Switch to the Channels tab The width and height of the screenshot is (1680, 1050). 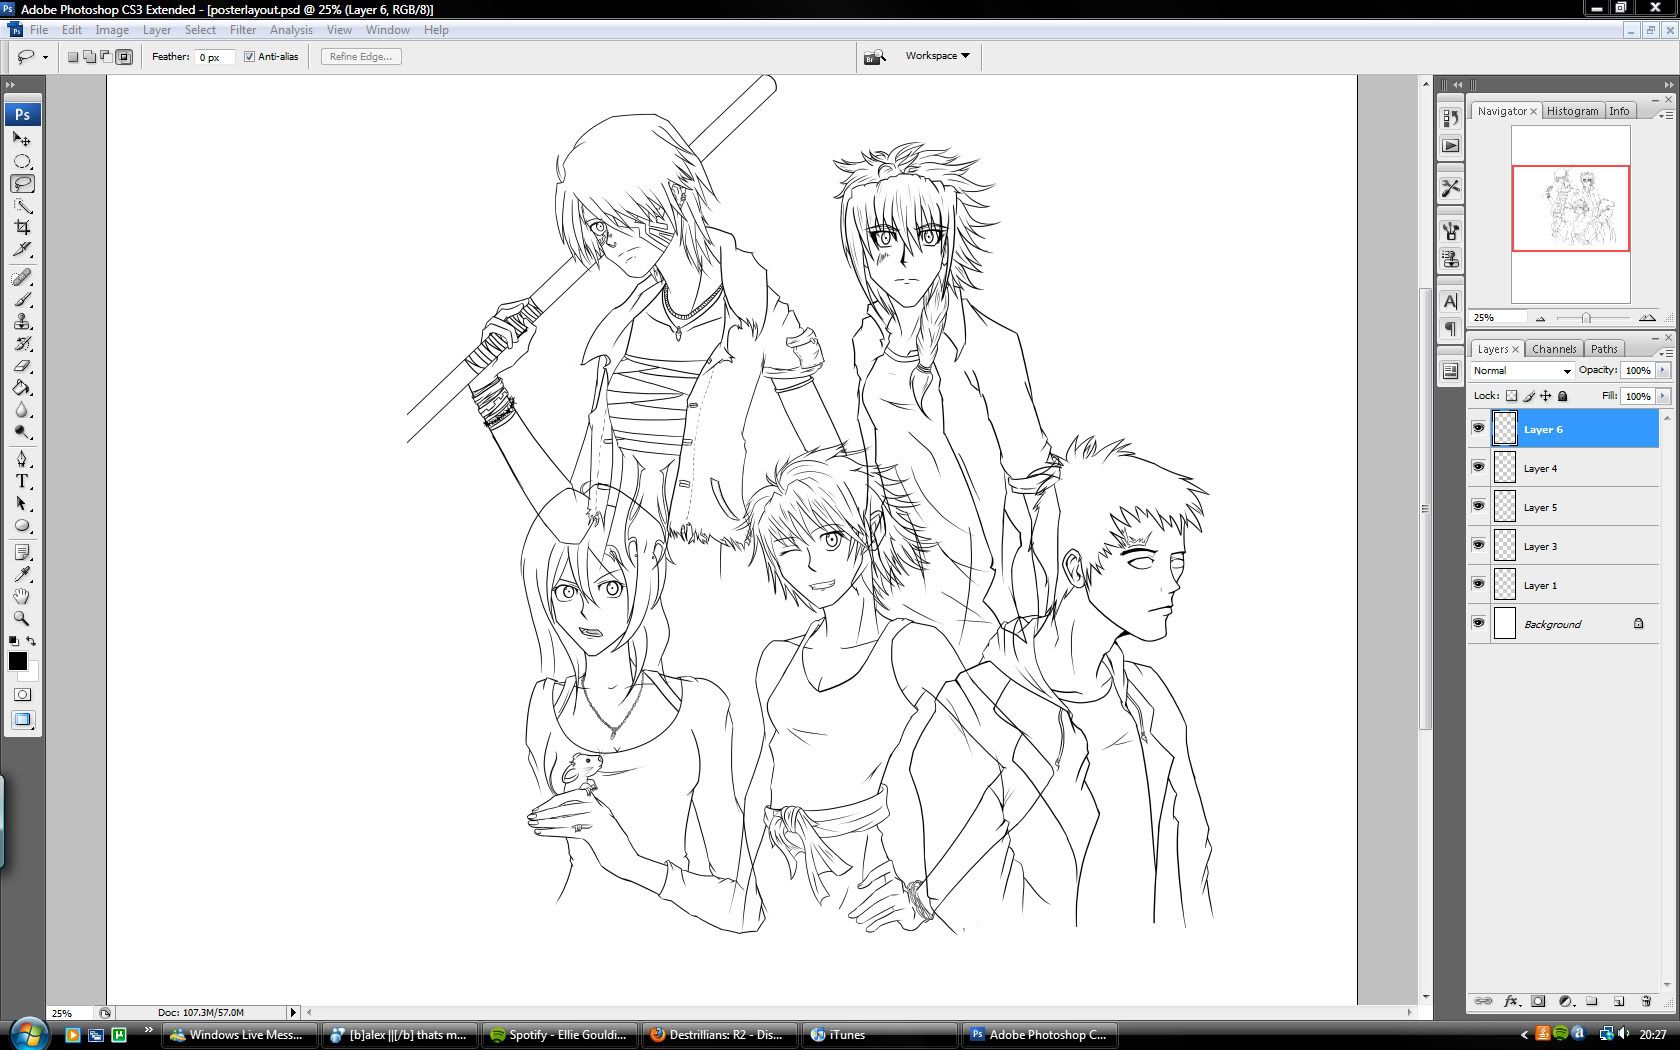(1554, 349)
